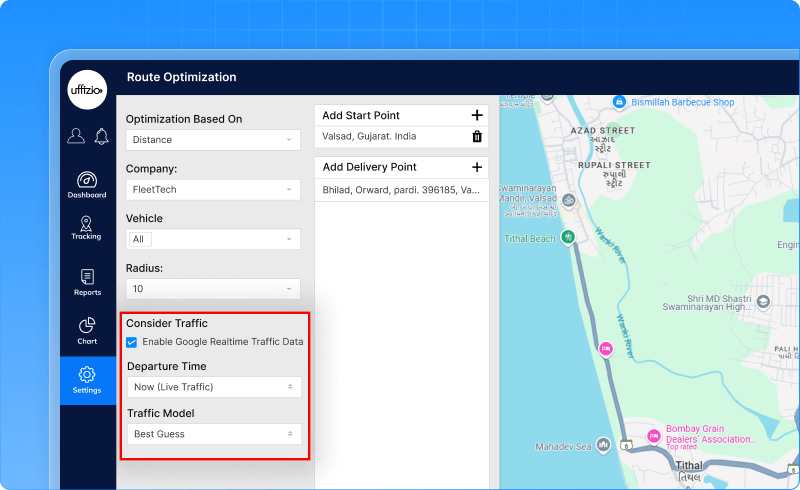Open the Dashboard from the sidebar
800x490 pixels.
tap(87, 185)
